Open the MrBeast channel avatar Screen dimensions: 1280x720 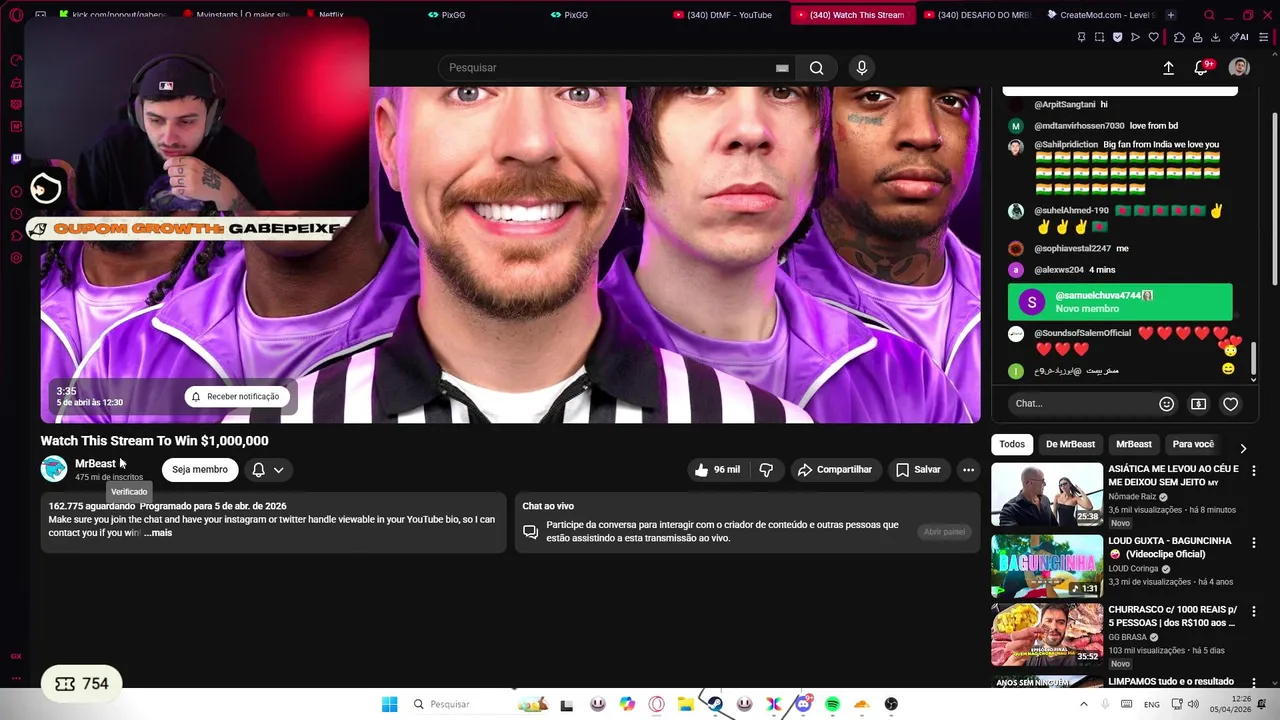[x=54, y=469]
